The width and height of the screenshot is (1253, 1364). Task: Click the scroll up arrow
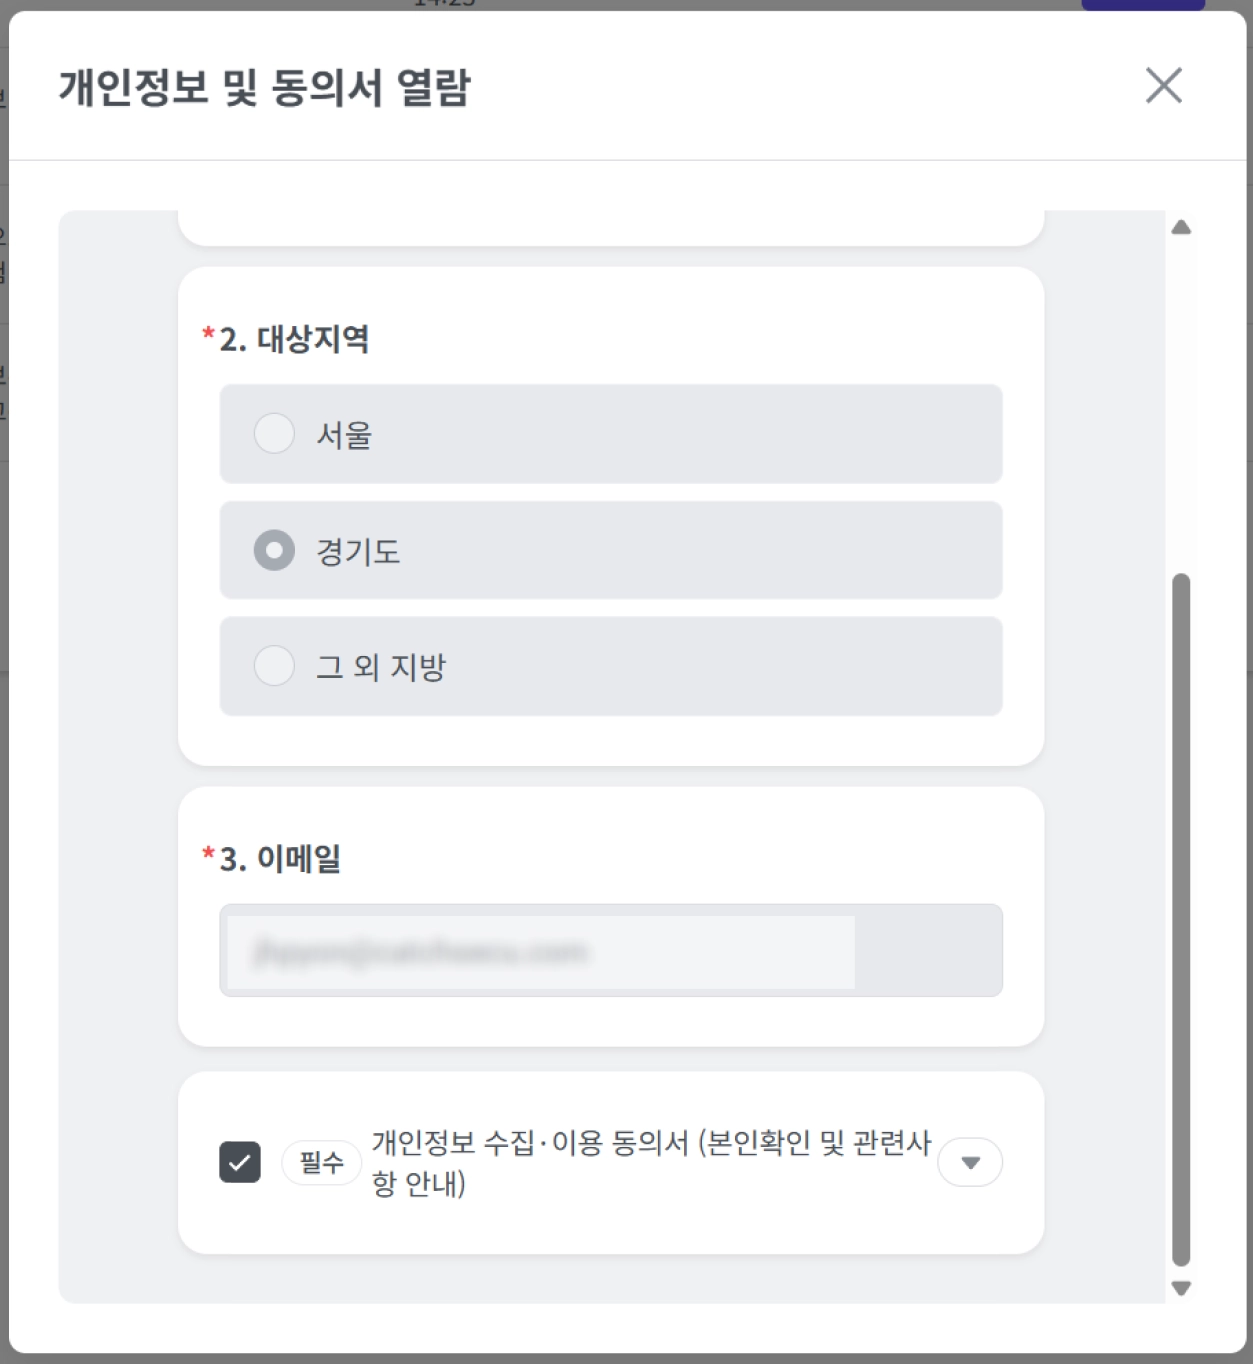pos(1181,228)
